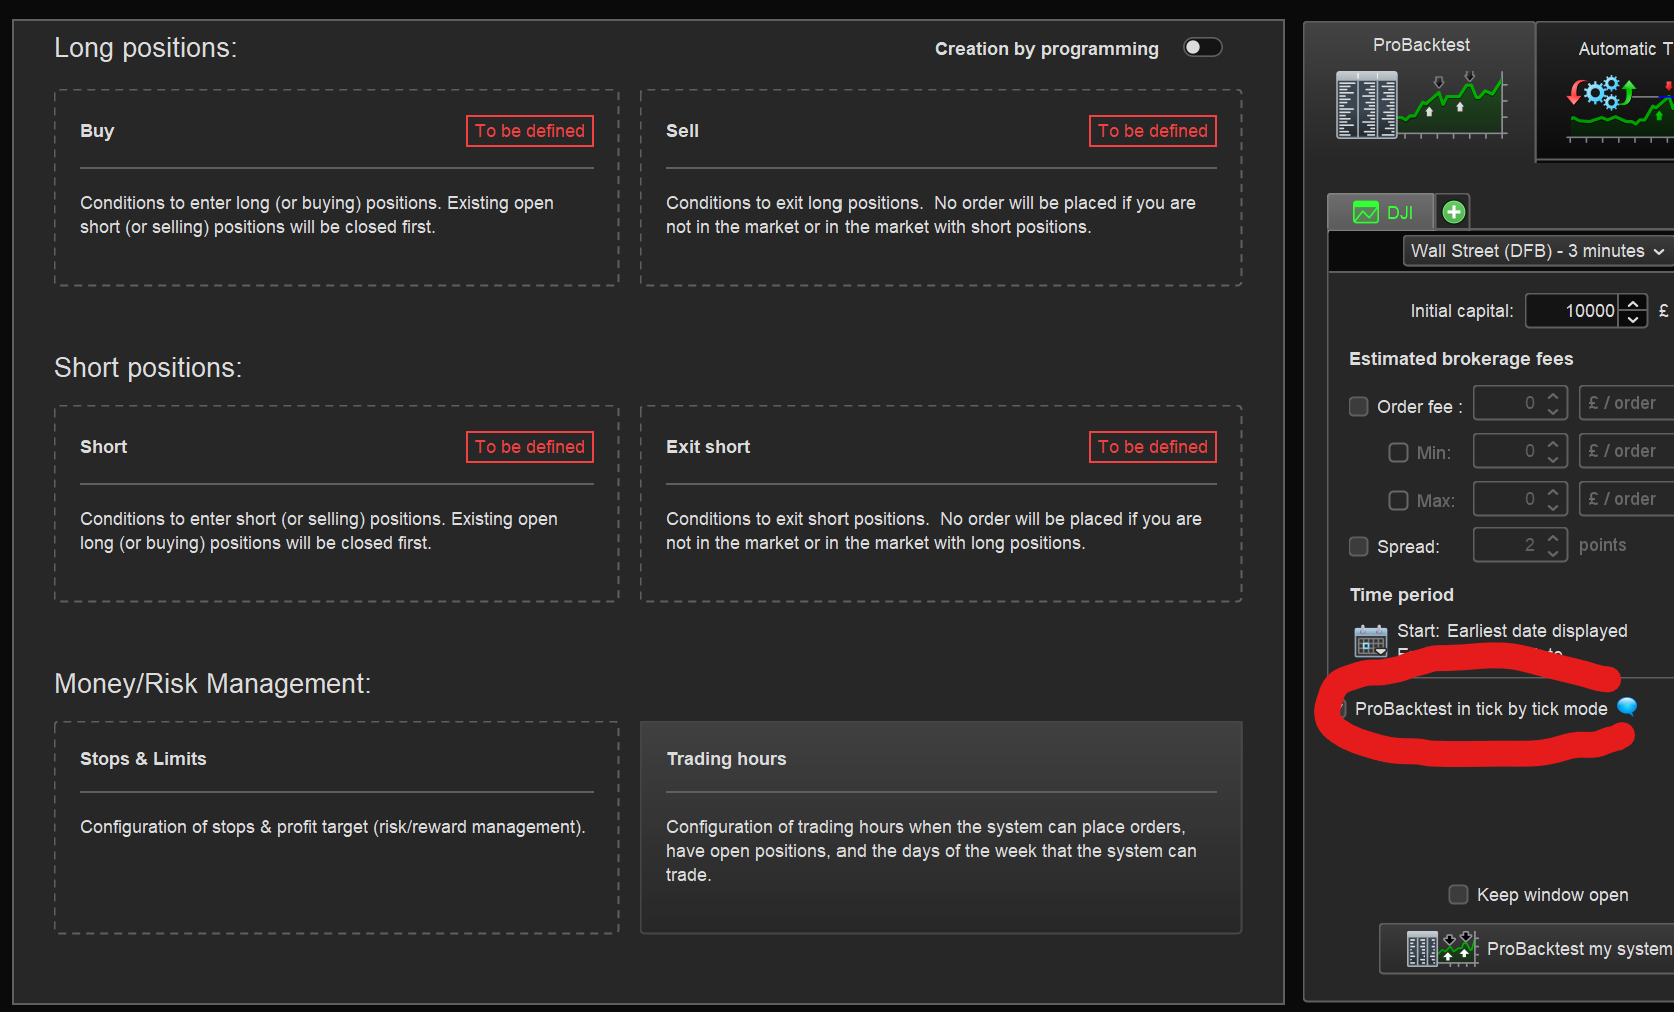
Task: Decrease Initial capital with down arrow
Action: 1633,319
